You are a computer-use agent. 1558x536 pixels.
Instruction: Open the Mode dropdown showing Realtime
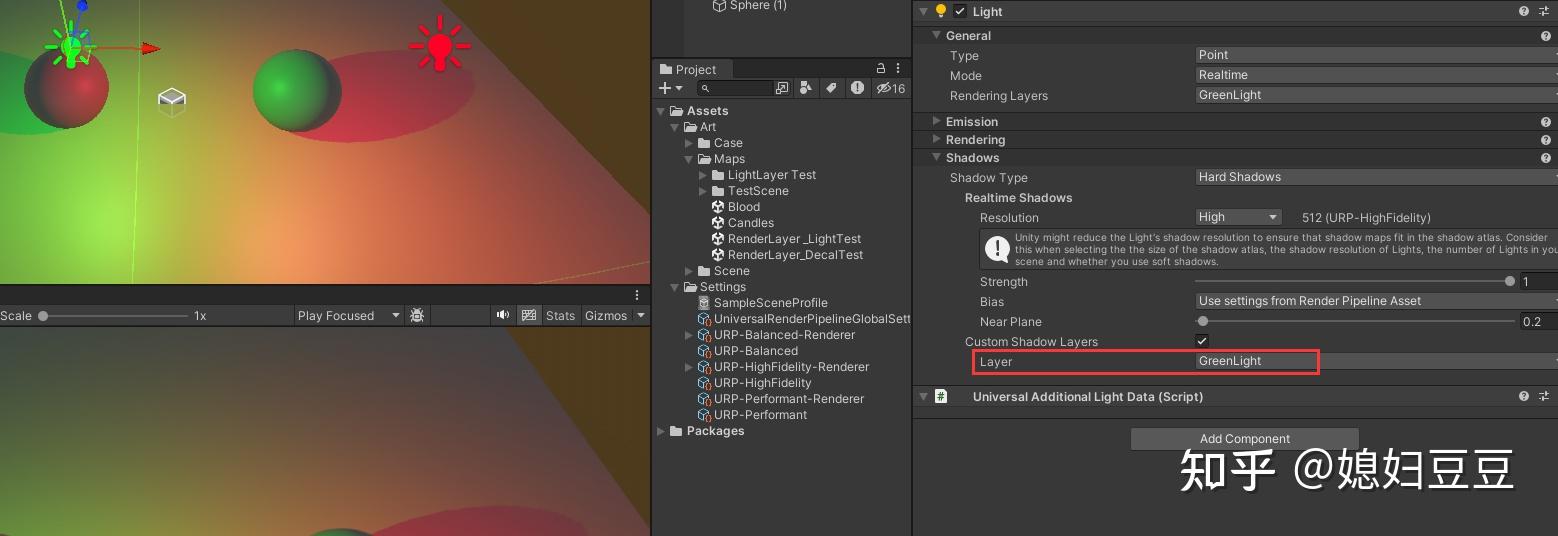(x=1377, y=75)
